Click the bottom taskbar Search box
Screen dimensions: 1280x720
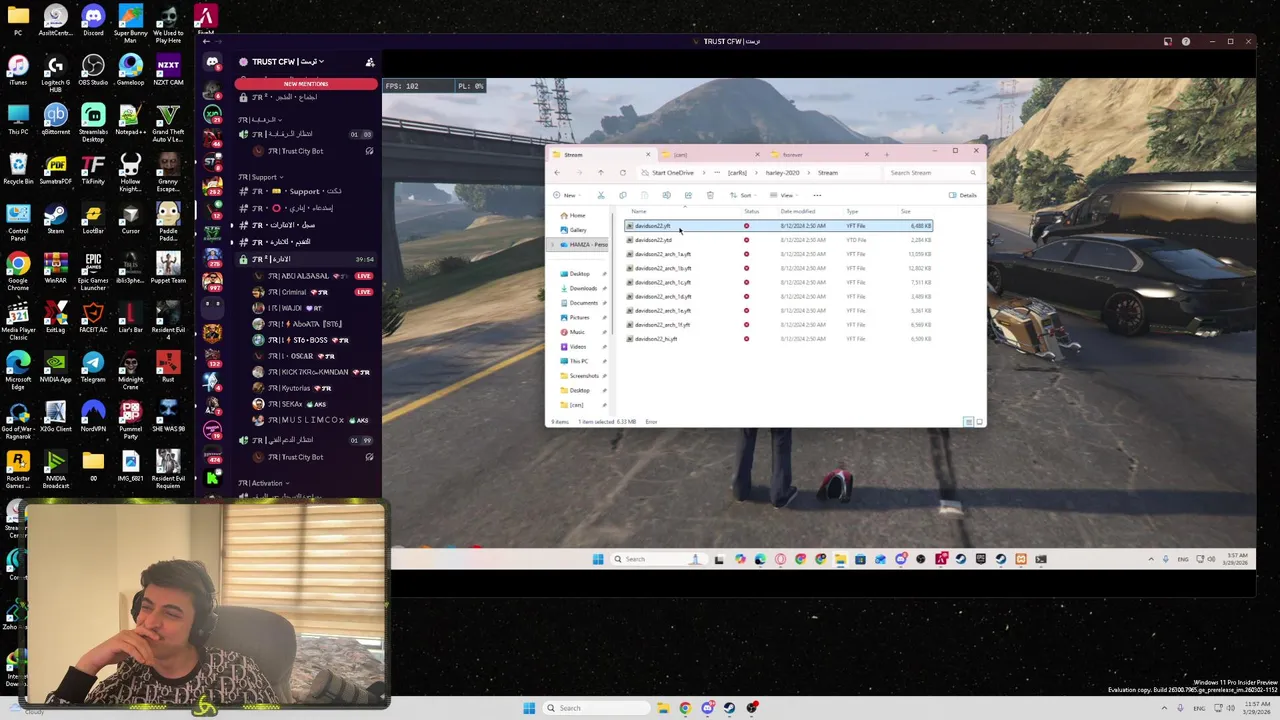(x=597, y=708)
